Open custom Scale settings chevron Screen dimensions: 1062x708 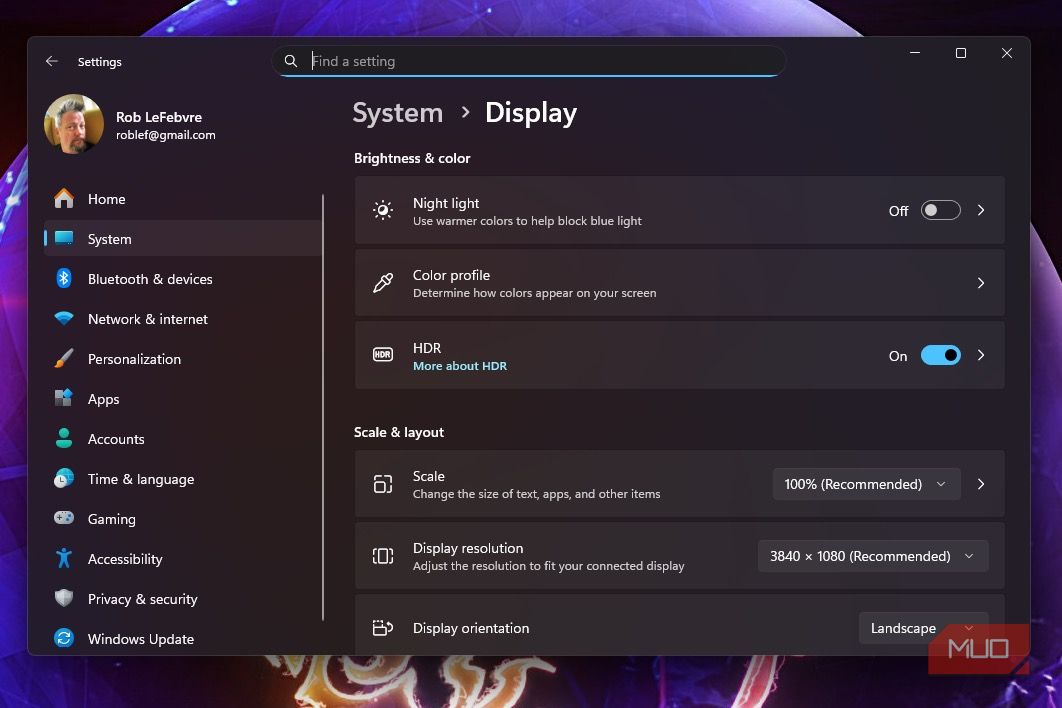981,484
